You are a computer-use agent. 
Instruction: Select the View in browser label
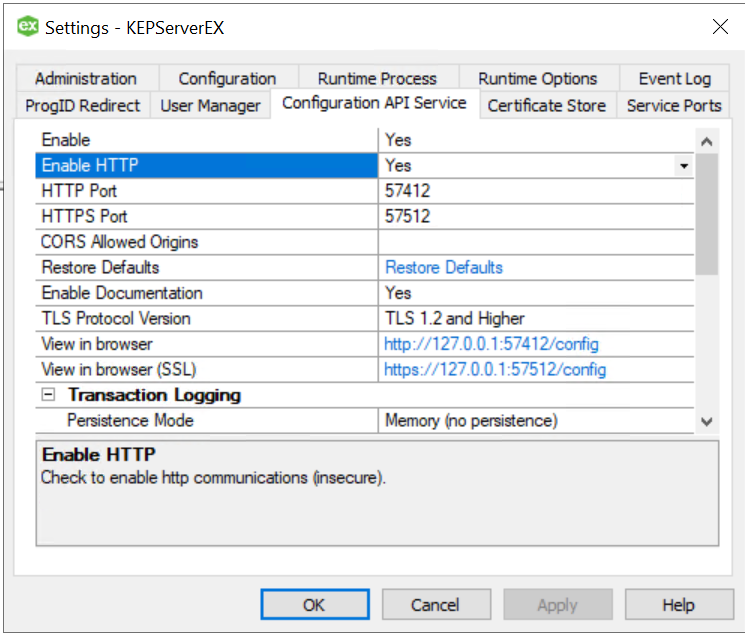[x=97, y=344]
